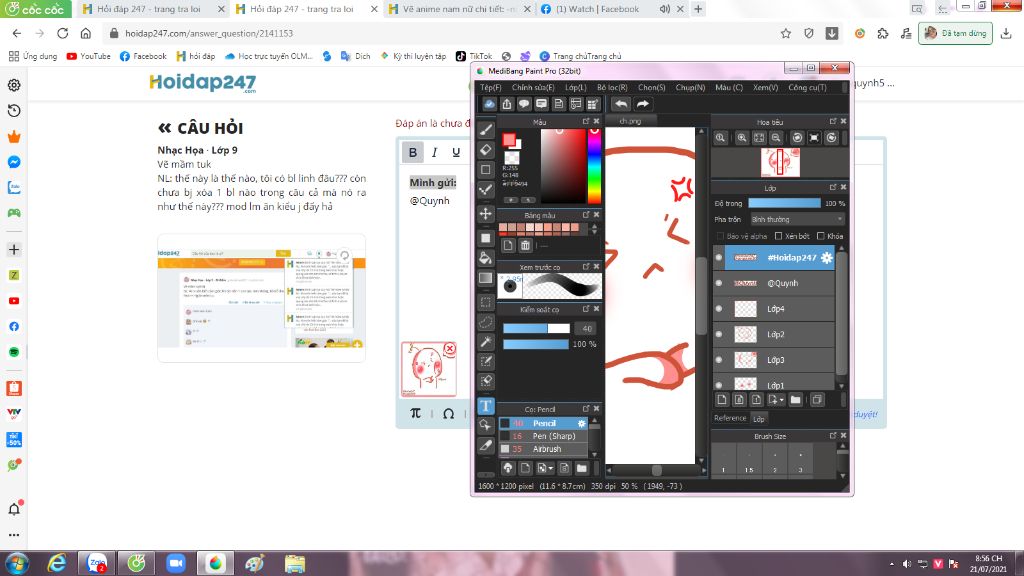Open the Bộ lọc(R) menu

pyautogui.click(x=612, y=88)
